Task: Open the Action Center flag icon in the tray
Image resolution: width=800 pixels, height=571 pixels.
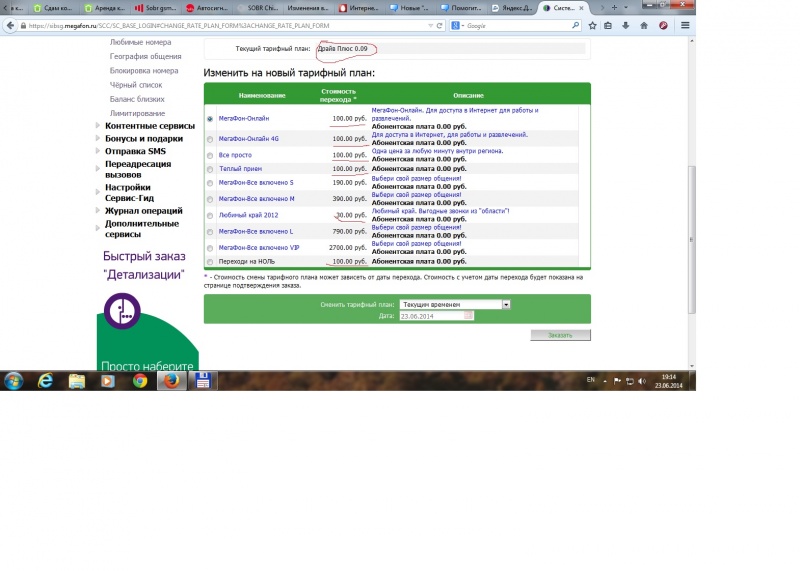Action: tap(617, 381)
